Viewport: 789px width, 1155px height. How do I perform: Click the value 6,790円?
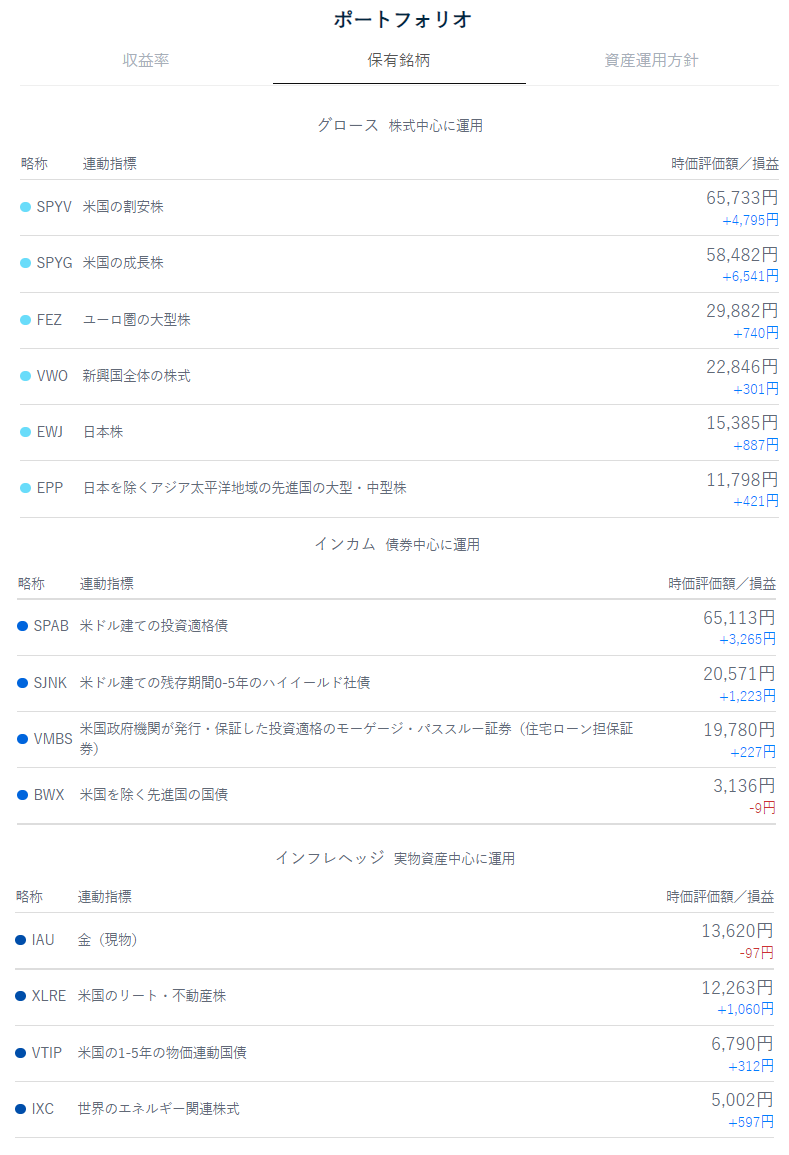click(742, 1044)
